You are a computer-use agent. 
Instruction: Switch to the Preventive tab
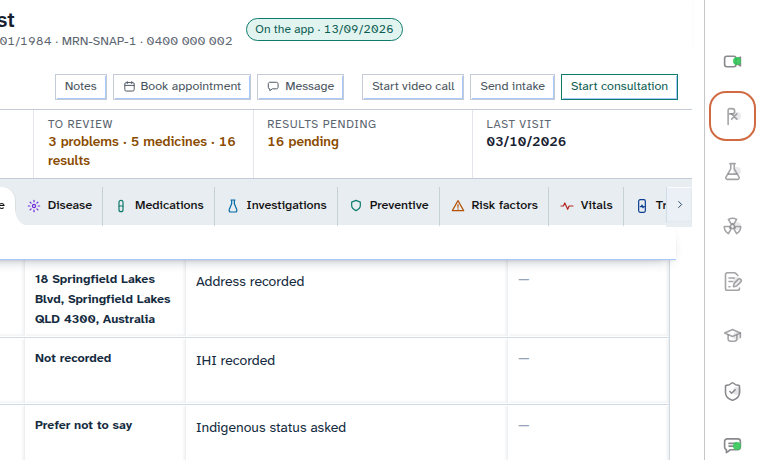(x=389, y=206)
